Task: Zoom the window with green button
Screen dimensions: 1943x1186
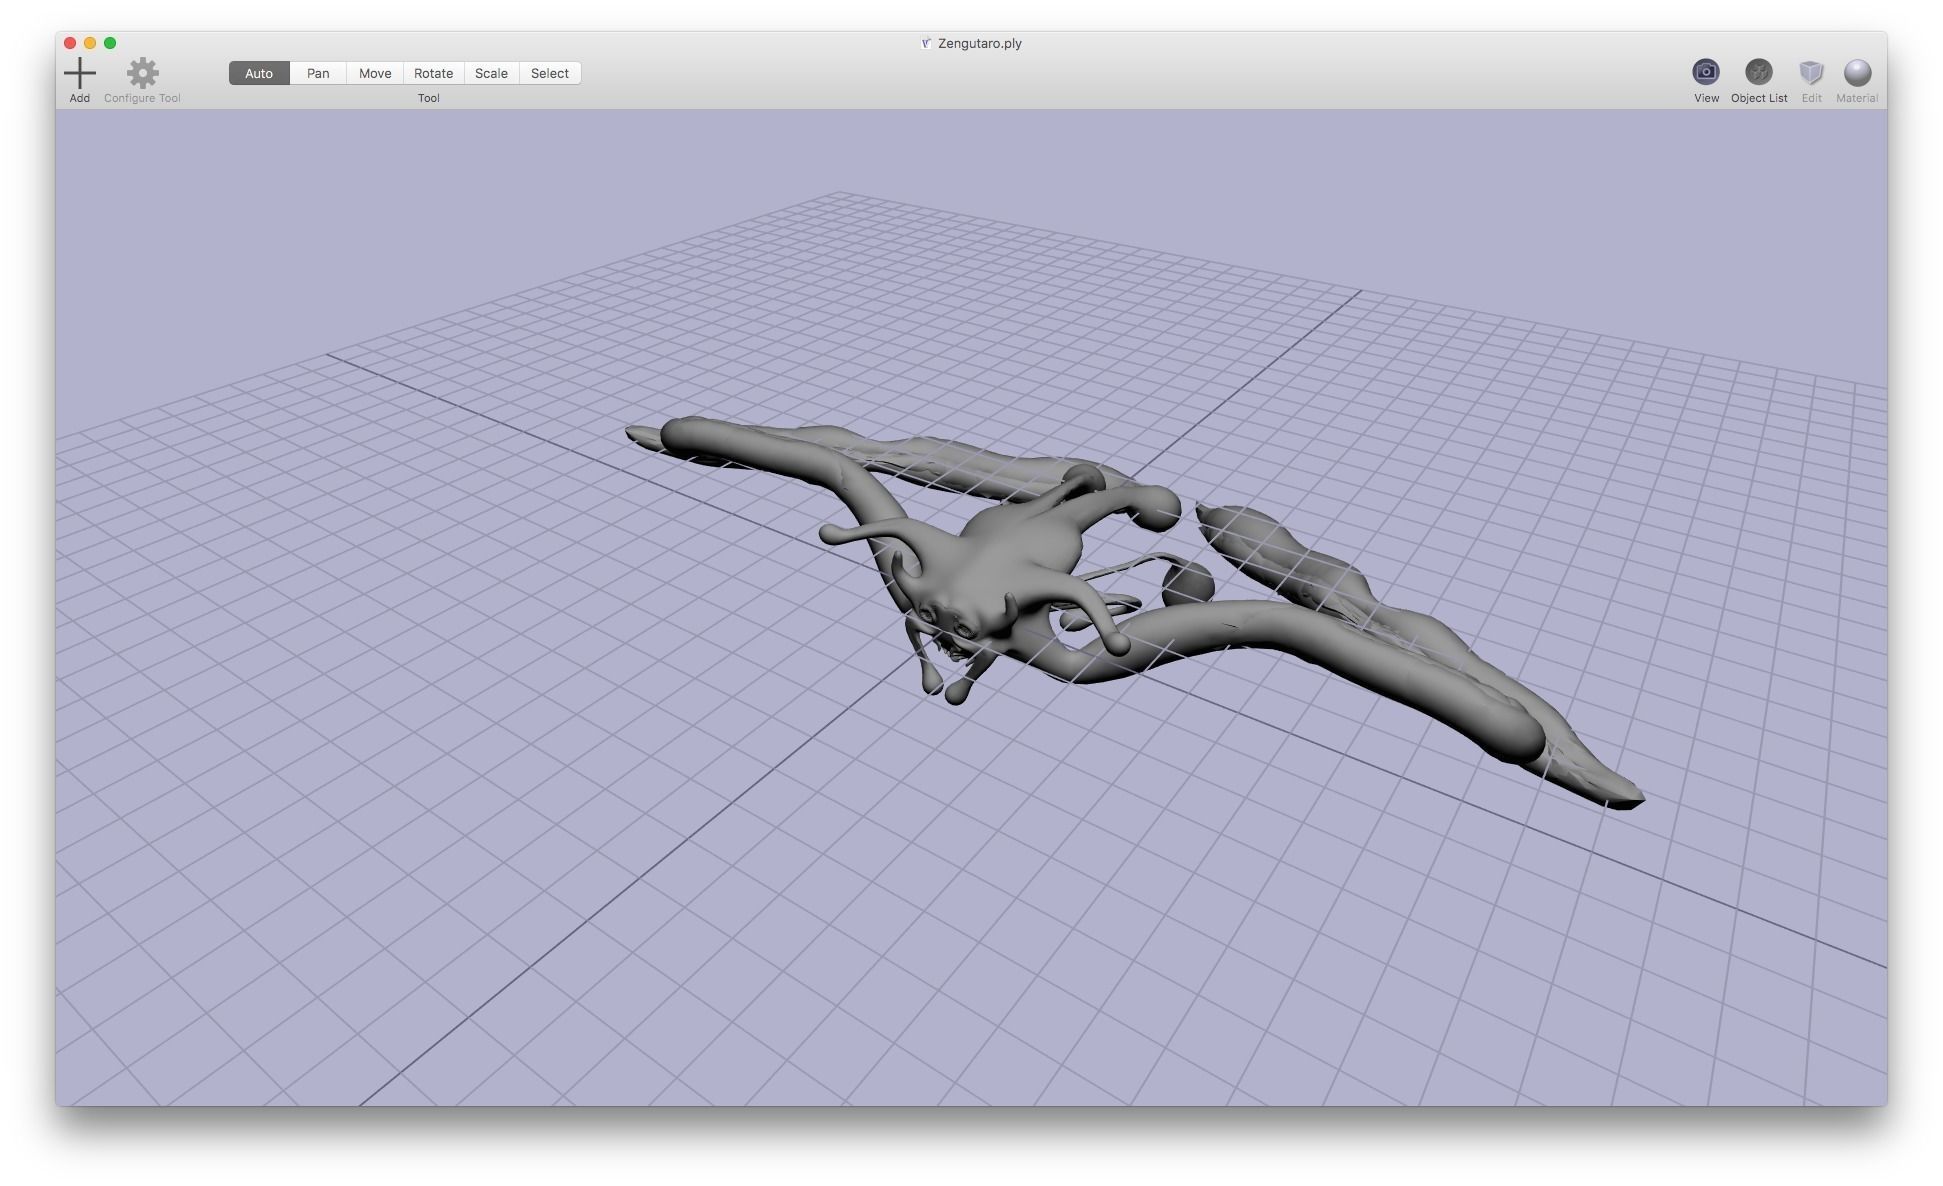Action: pos(110,43)
